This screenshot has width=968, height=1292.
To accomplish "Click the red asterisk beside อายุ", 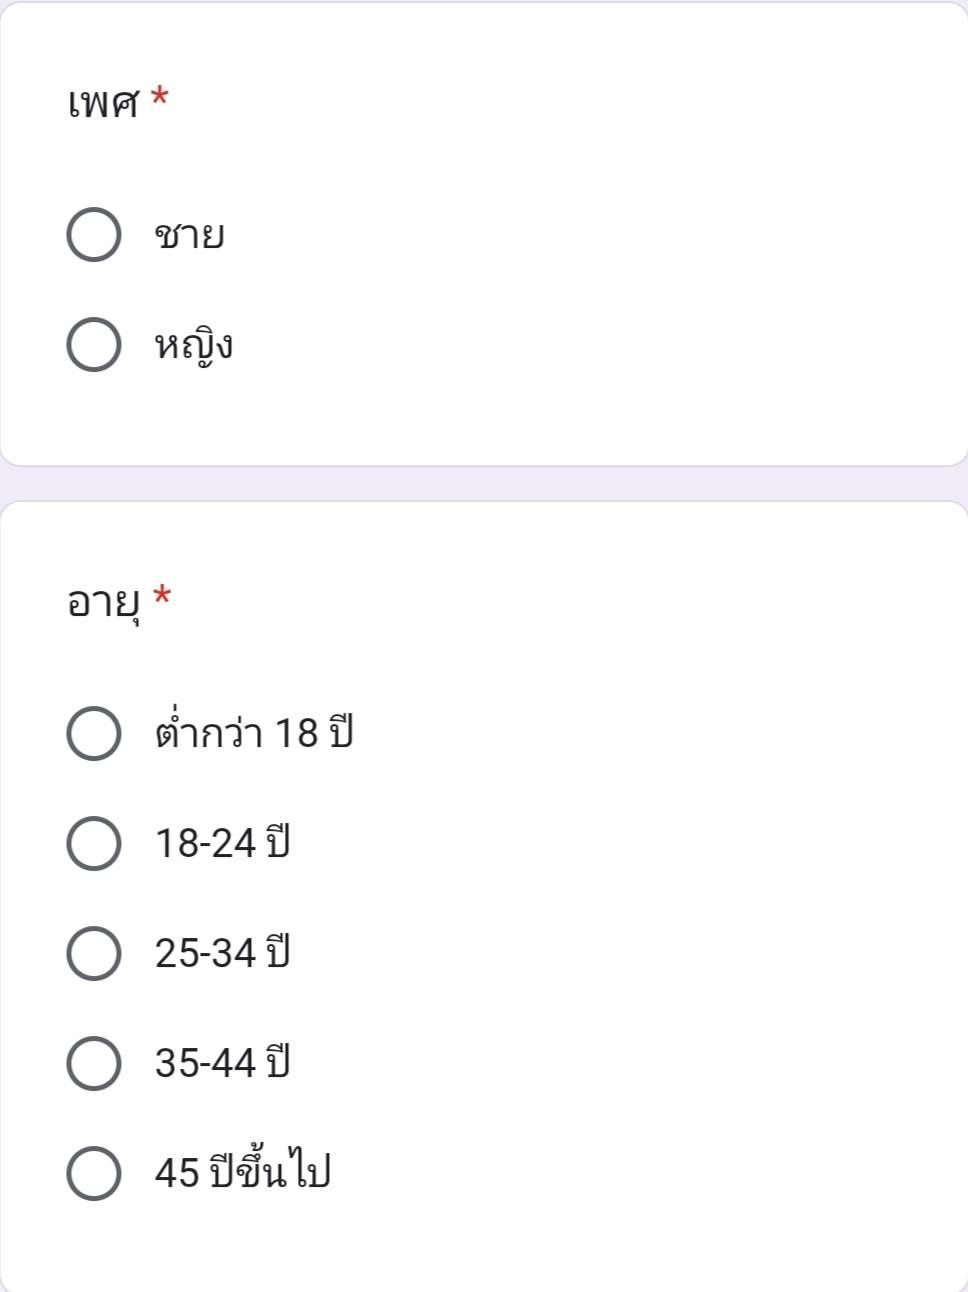I will pos(162,597).
